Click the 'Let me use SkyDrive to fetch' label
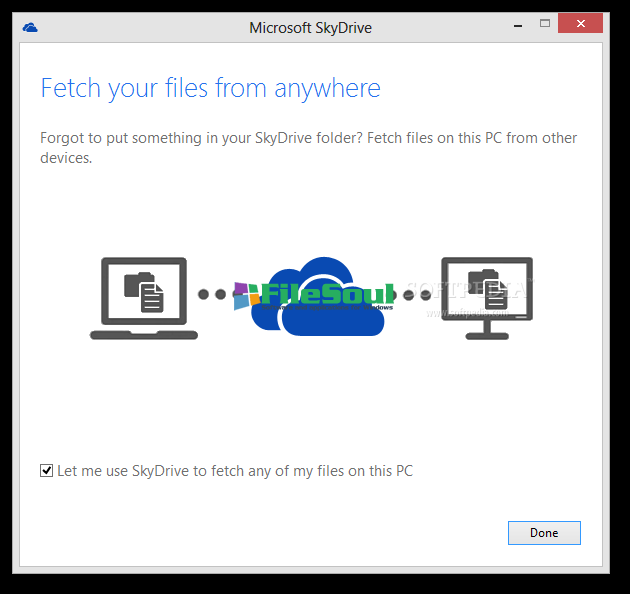This screenshot has height=594, width=630. pyautogui.click(x=235, y=470)
